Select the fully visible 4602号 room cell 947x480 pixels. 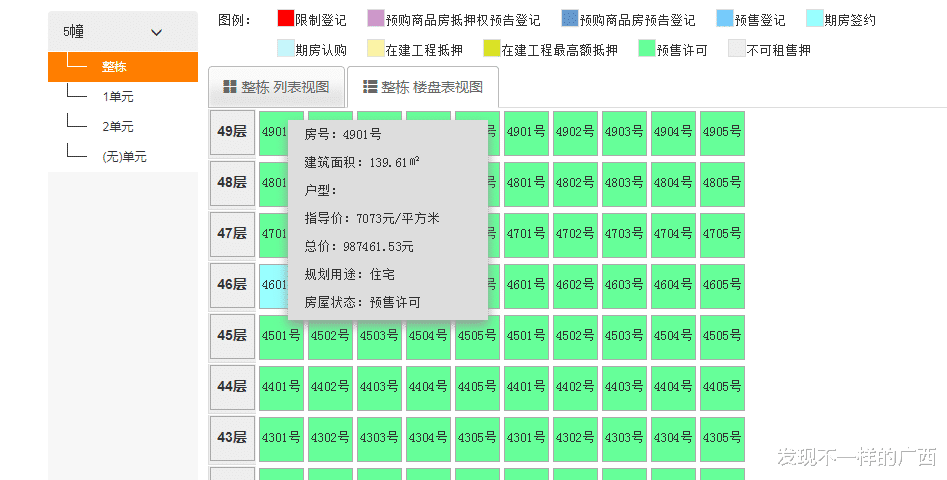576,286
